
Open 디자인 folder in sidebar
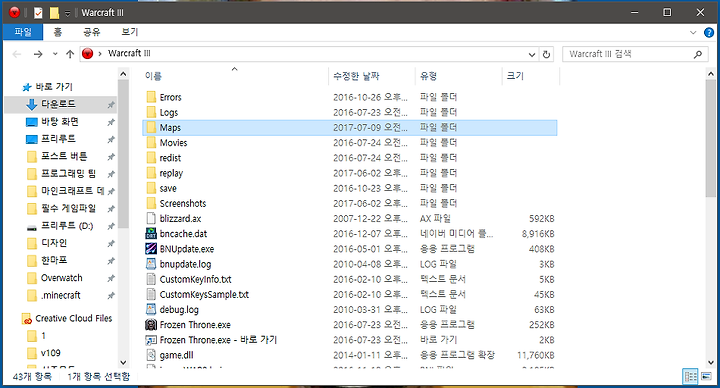[x=54, y=243]
